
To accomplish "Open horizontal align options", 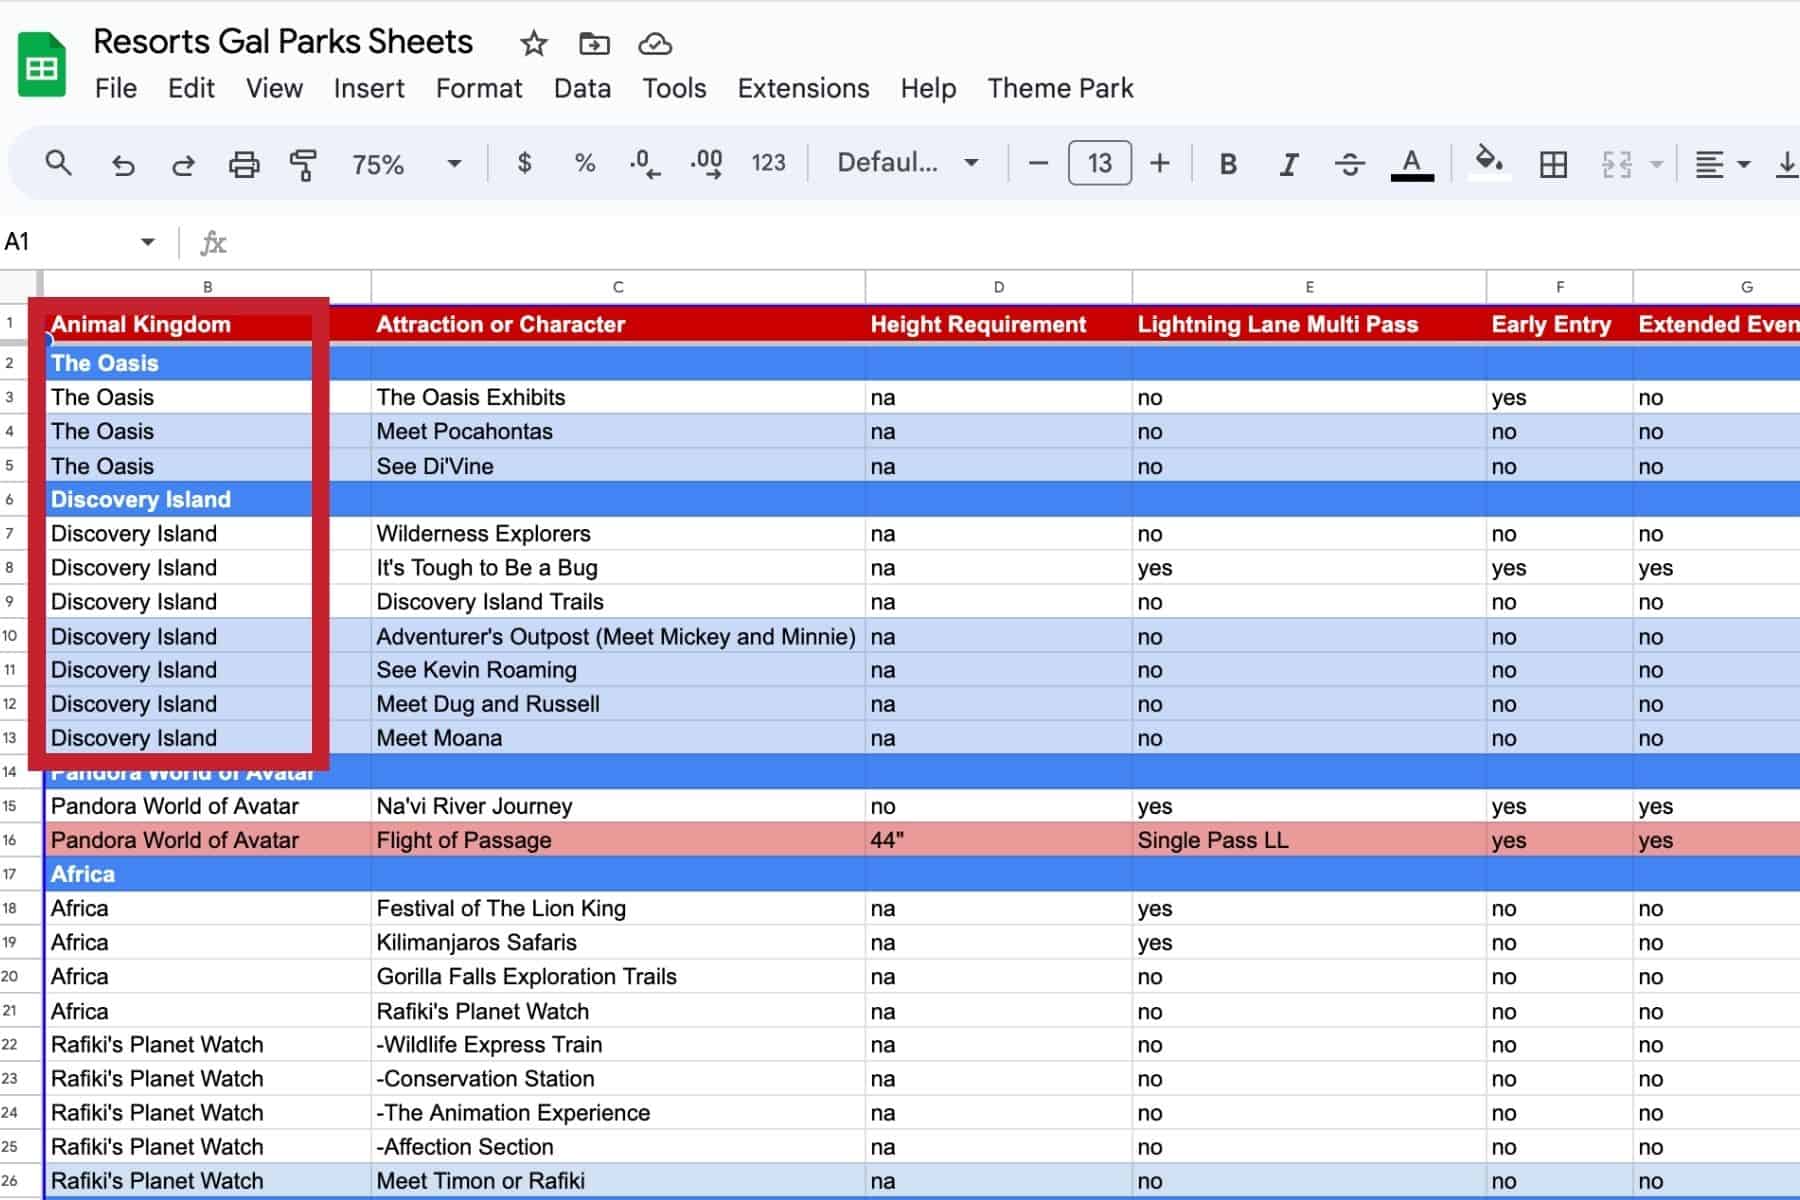I will coord(1721,164).
